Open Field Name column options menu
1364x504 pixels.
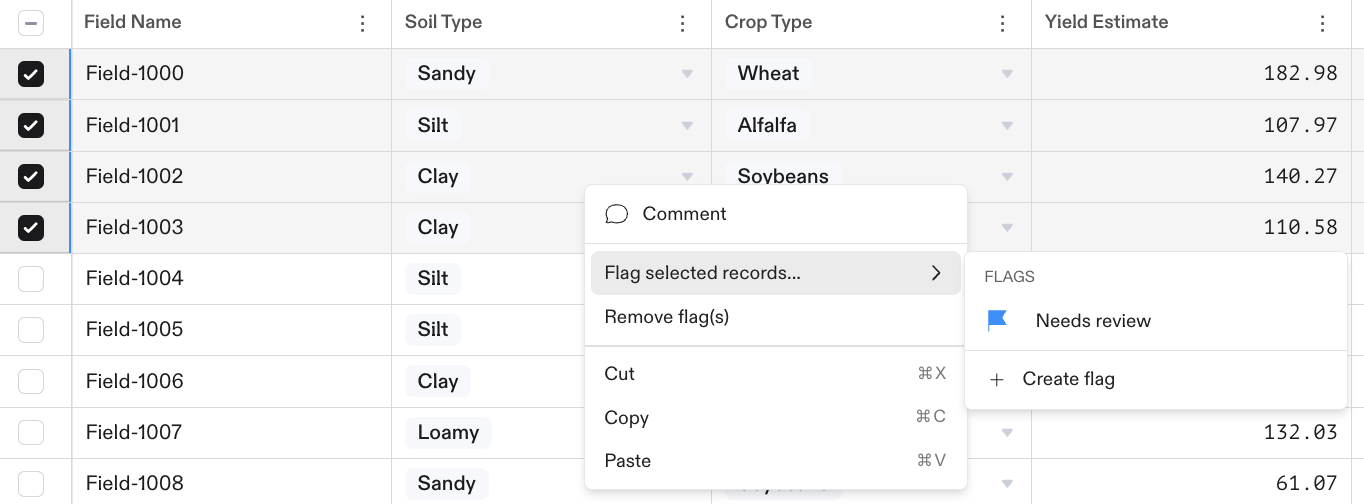click(363, 23)
